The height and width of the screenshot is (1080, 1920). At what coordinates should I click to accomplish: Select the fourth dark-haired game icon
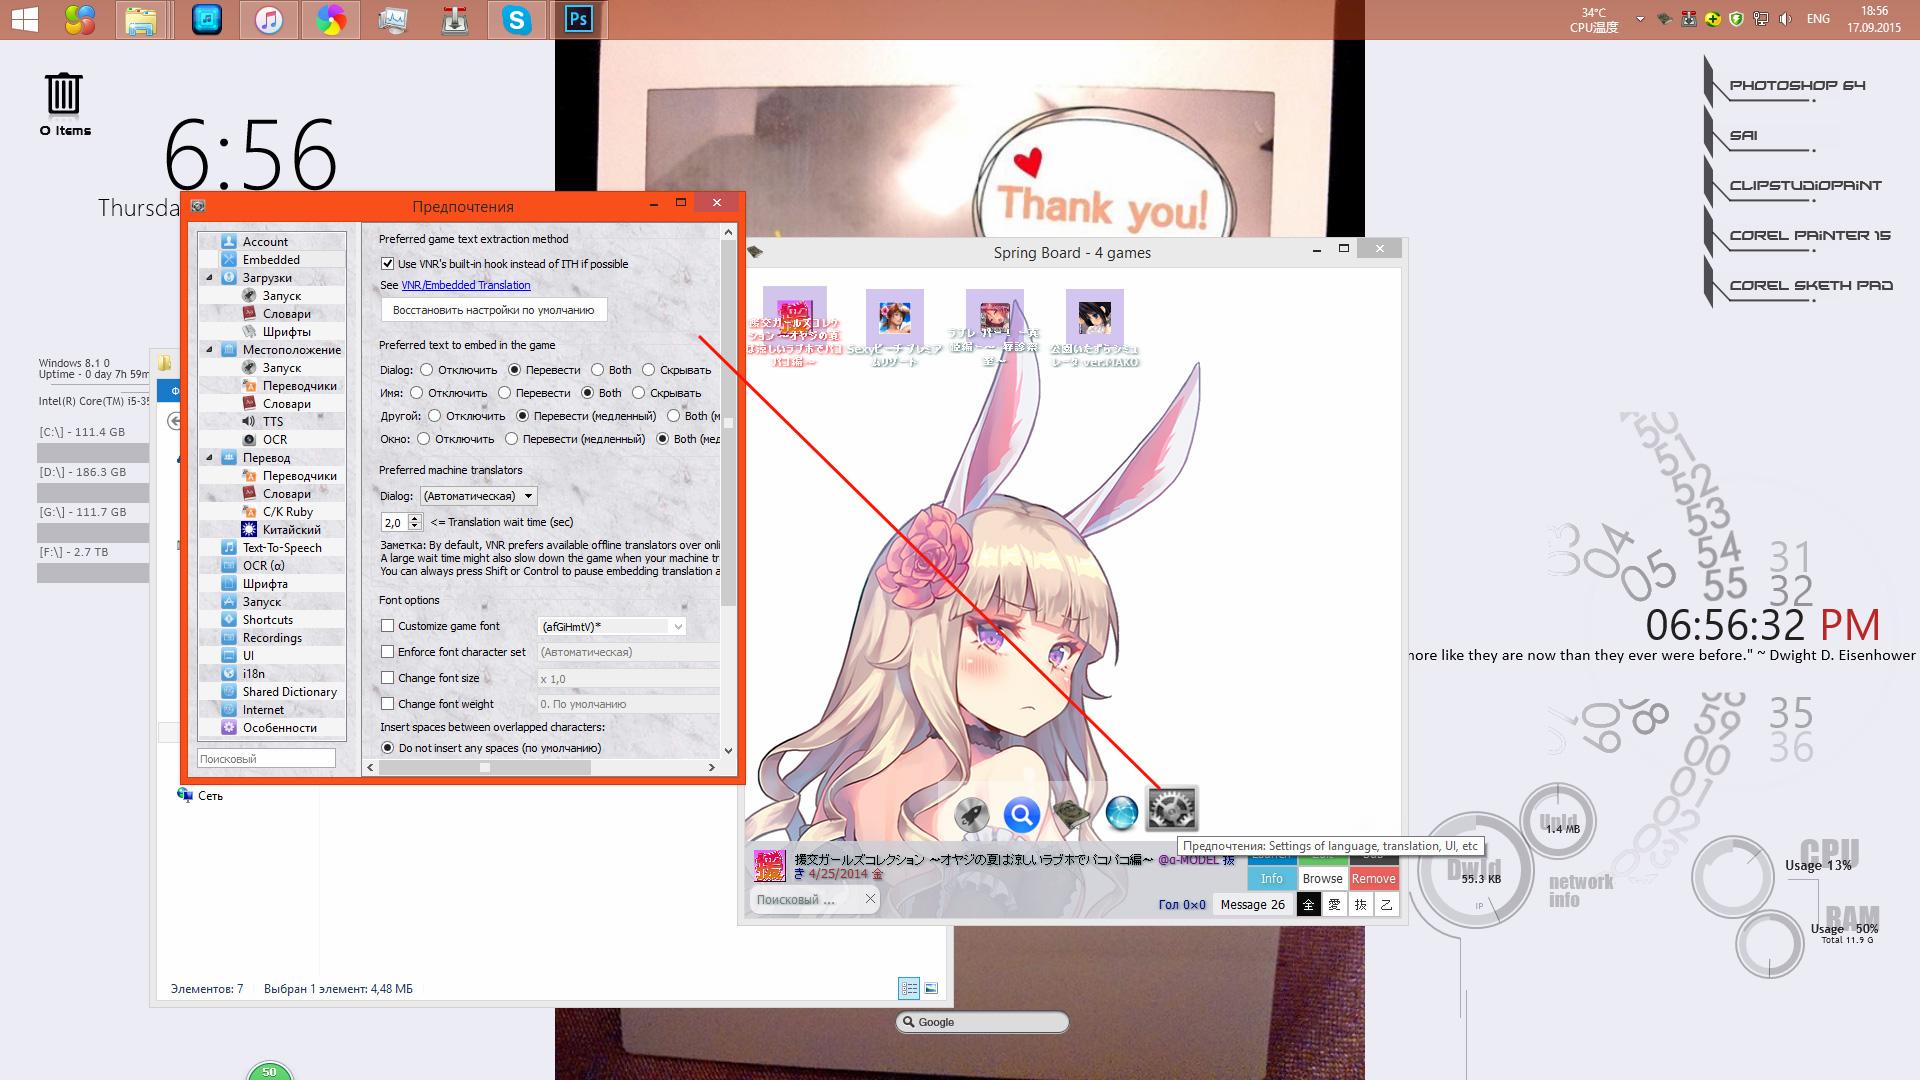point(1094,317)
